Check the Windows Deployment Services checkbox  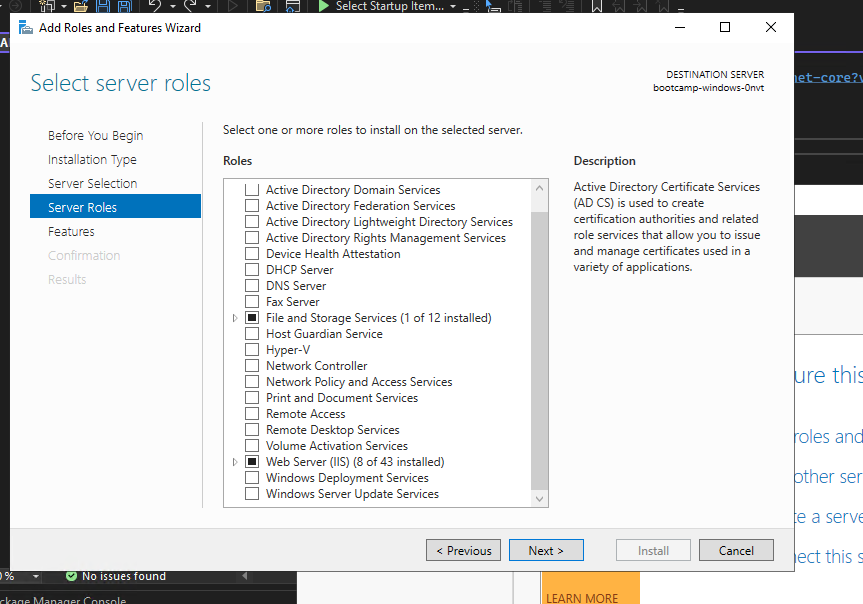[252, 477]
